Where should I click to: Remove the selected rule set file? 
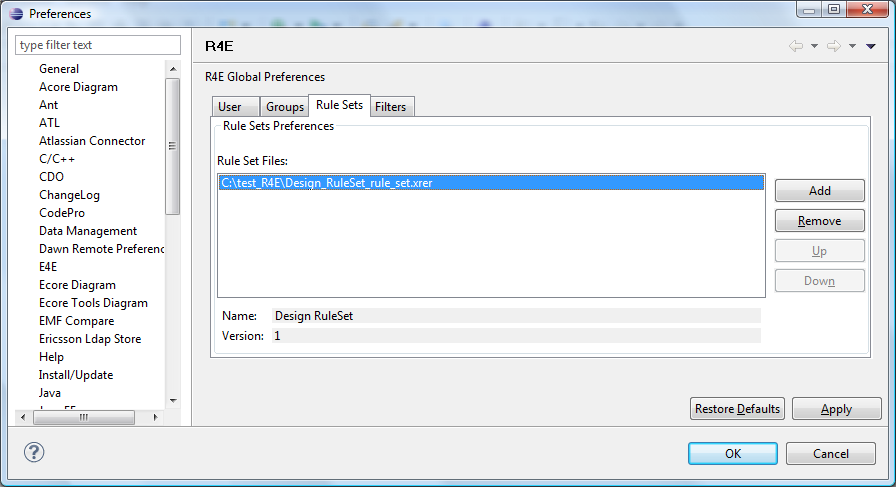819,221
